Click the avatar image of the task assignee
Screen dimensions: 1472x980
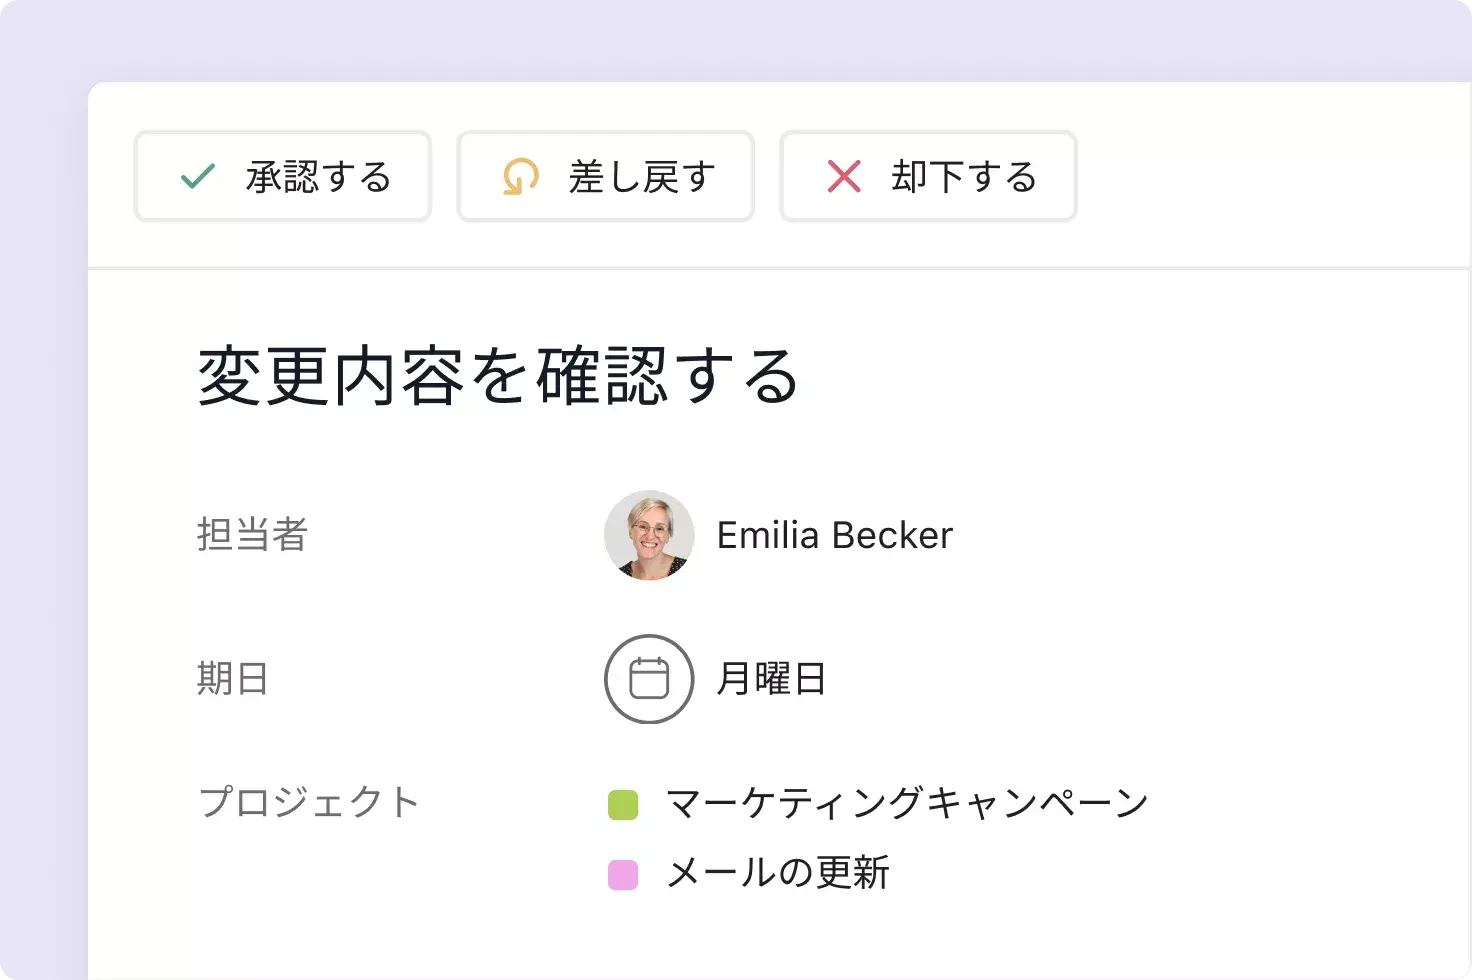pyautogui.click(x=649, y=535)
